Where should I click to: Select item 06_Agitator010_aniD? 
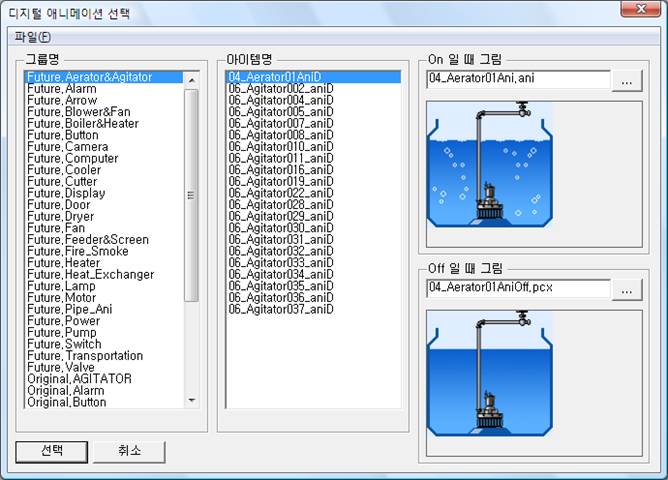[313, 147]
